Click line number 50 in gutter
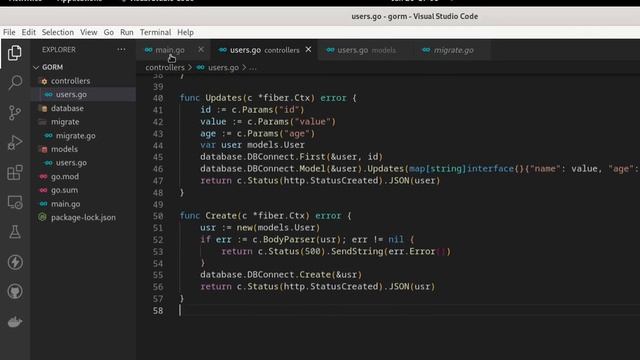 [158, 216]
